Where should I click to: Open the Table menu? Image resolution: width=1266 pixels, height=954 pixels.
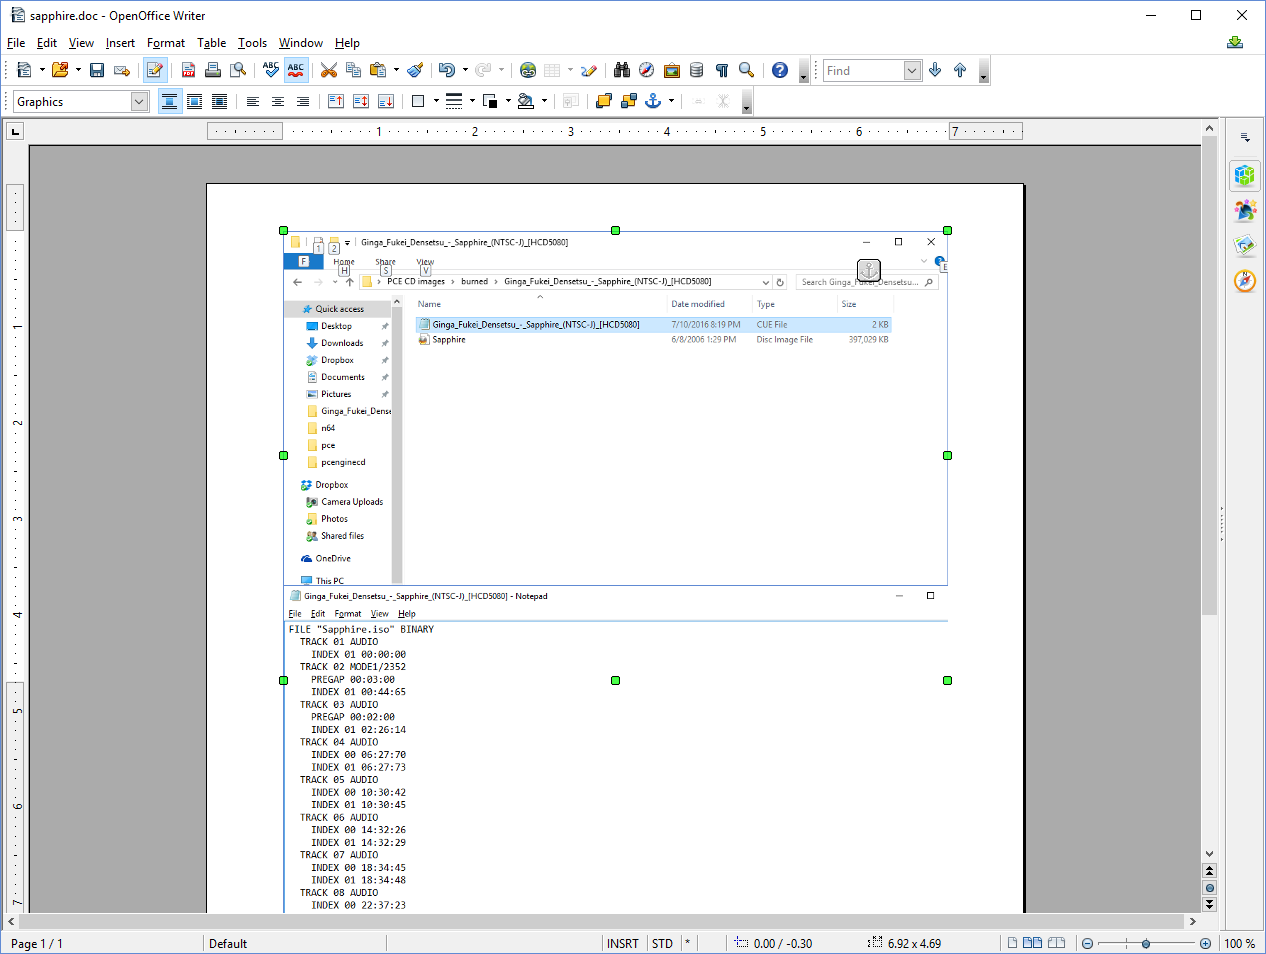(x=211, y=43)
